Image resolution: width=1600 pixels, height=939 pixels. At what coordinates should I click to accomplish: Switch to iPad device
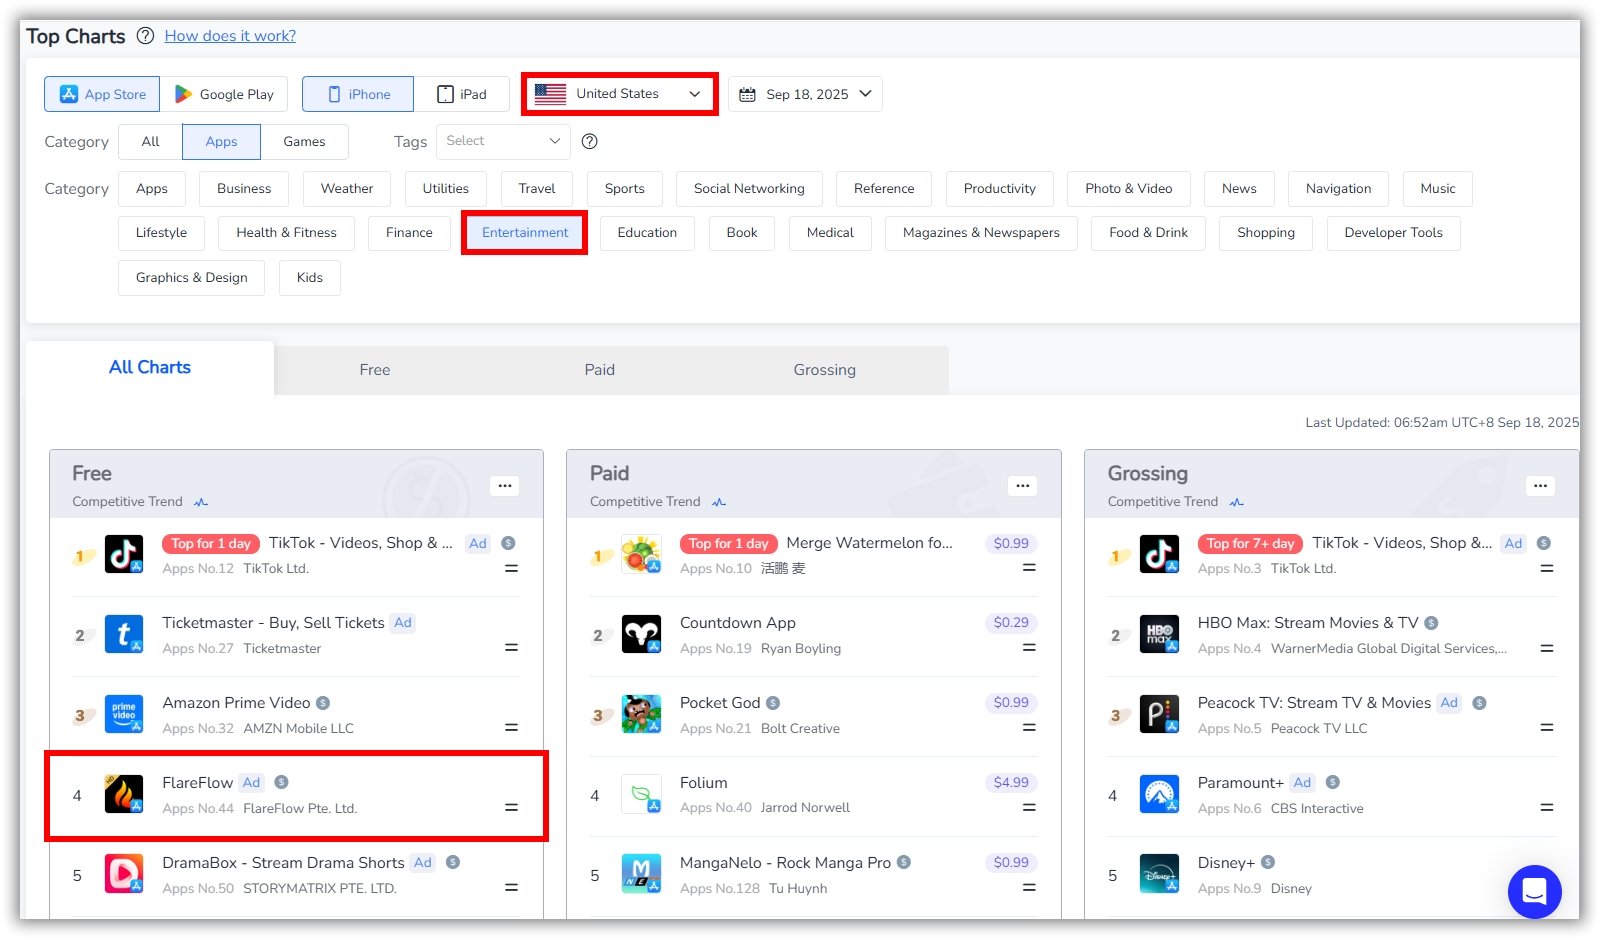coord(462,94)
